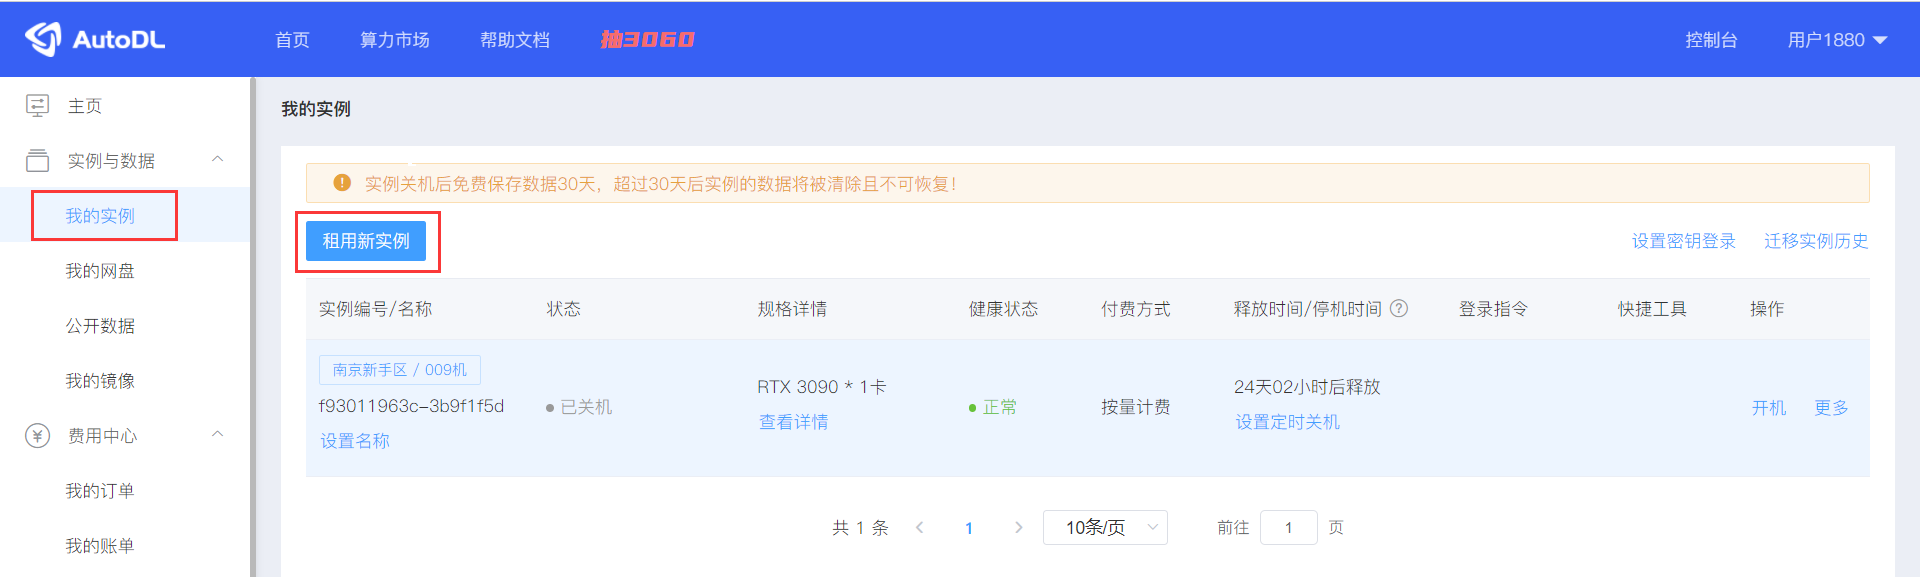Go to previous page arrow in pagination
This screenshot has width=1920, height=577.
point(920,527)
